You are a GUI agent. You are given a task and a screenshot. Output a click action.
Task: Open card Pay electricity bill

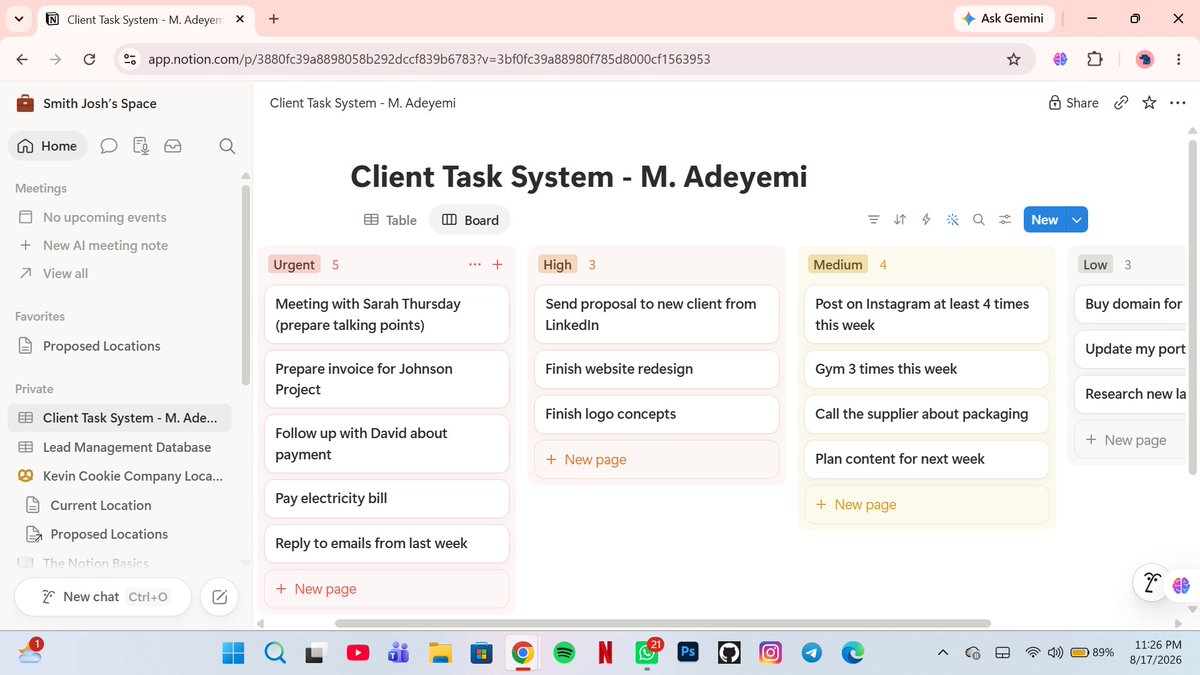tap(386, 498)
